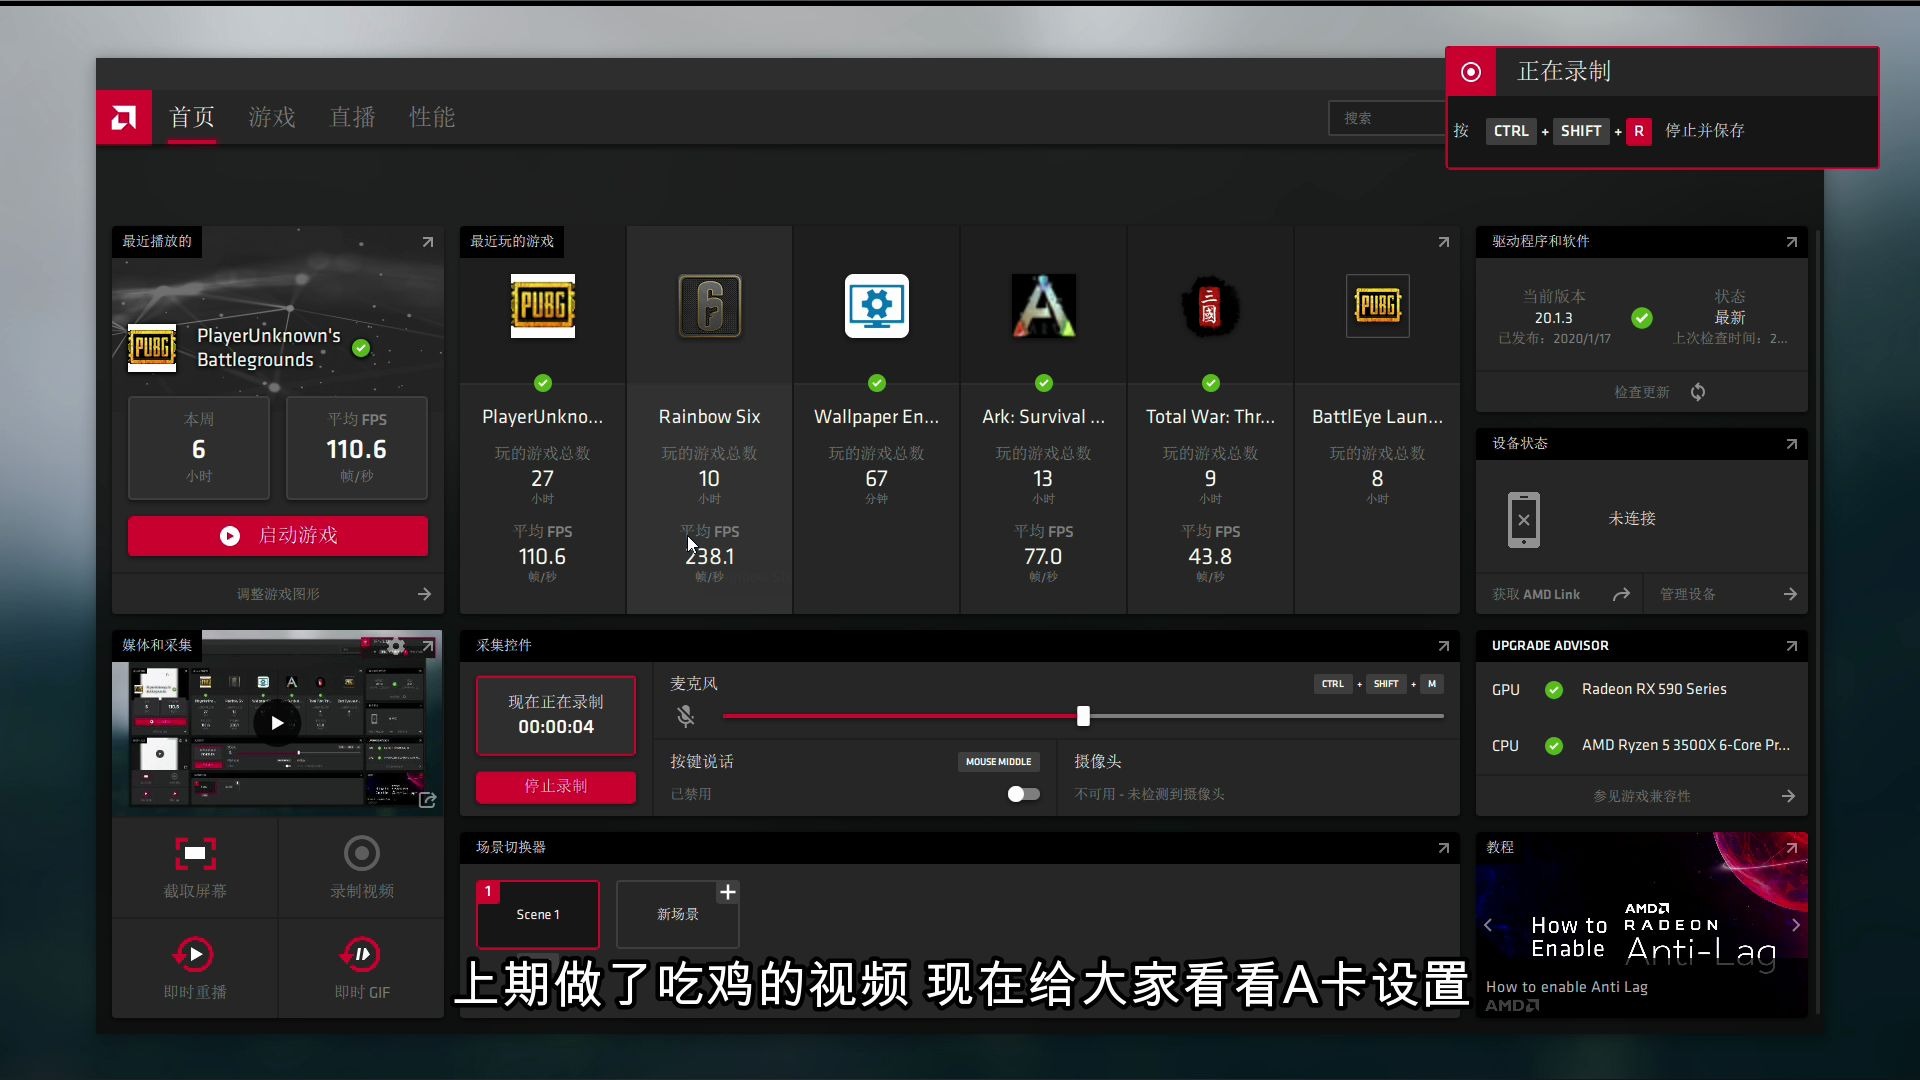The width and height of the screenshot is (1920, 1080).
Task: Click the arrow next to 管理设备
Action: point(1790,595)
